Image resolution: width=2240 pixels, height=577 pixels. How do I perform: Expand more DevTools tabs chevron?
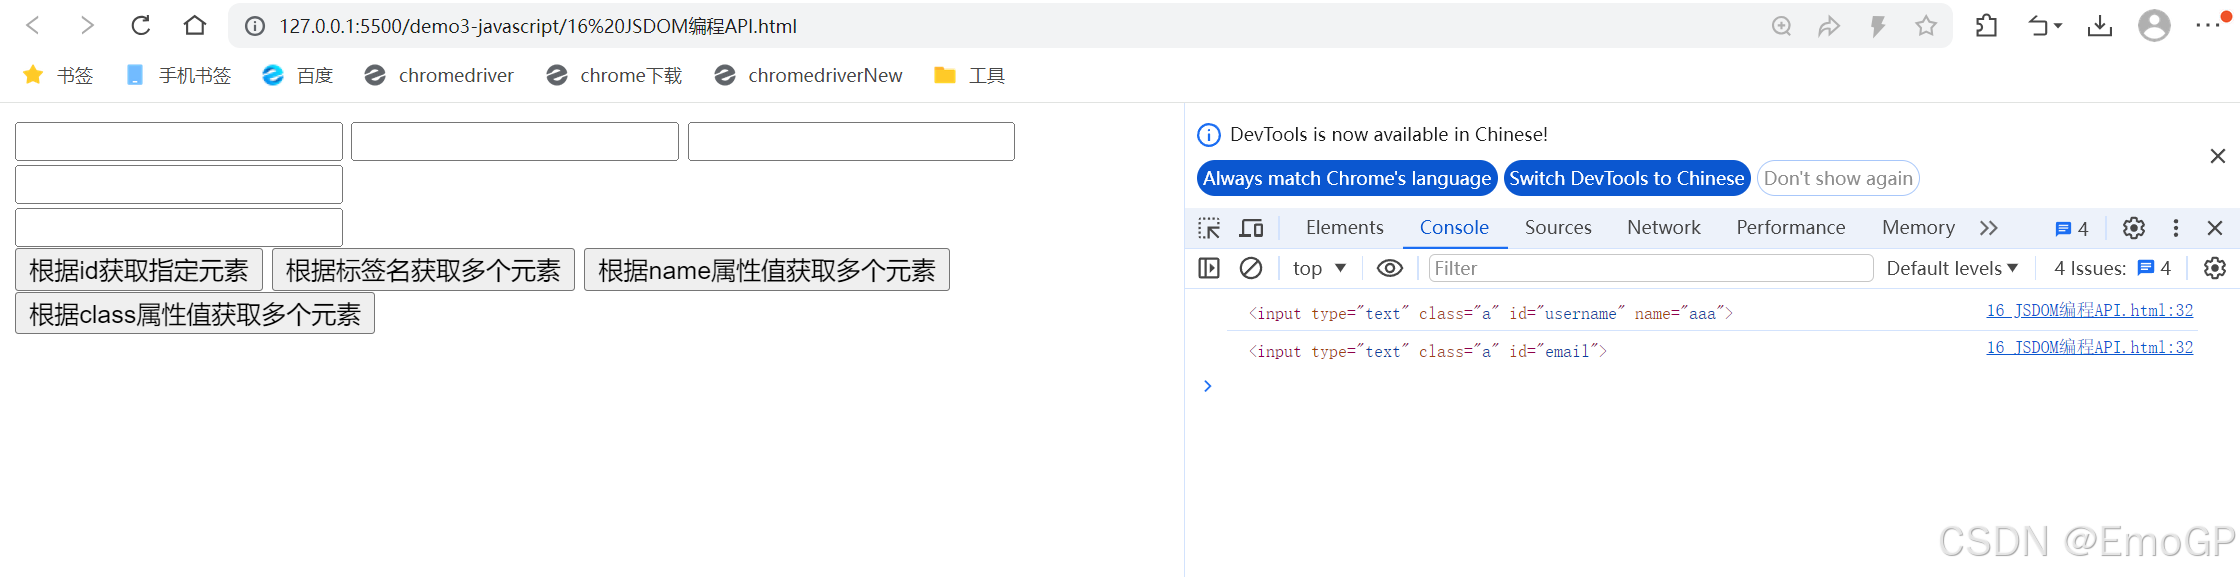coord(1989,228)
